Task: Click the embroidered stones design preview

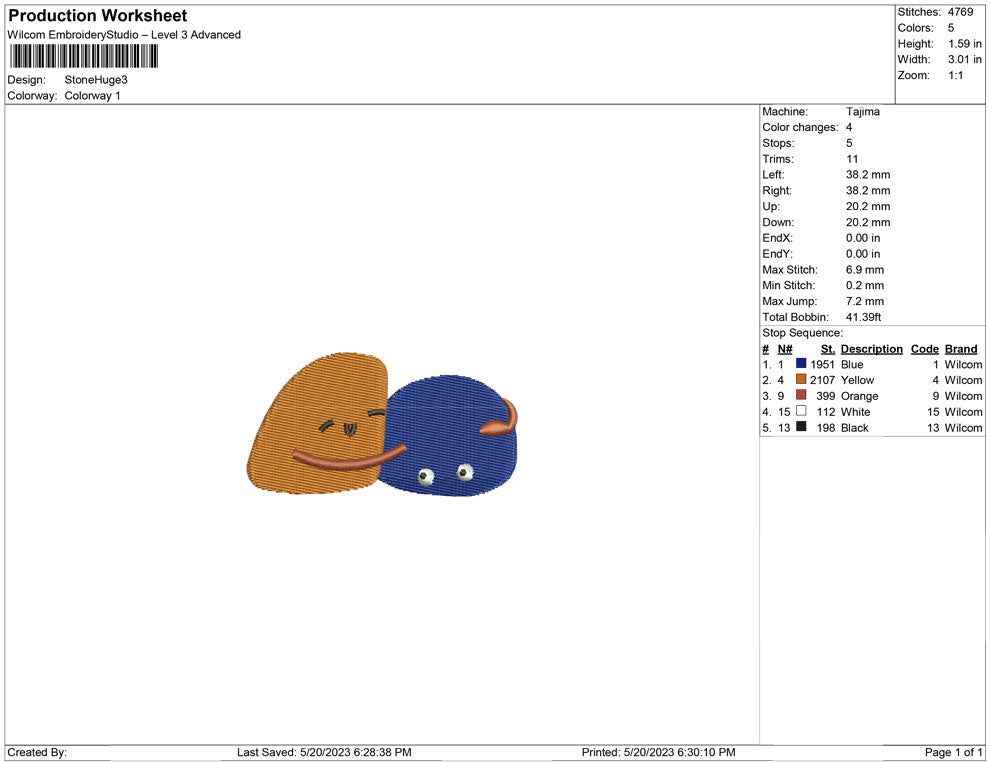Action: click(x=383, y=424)
